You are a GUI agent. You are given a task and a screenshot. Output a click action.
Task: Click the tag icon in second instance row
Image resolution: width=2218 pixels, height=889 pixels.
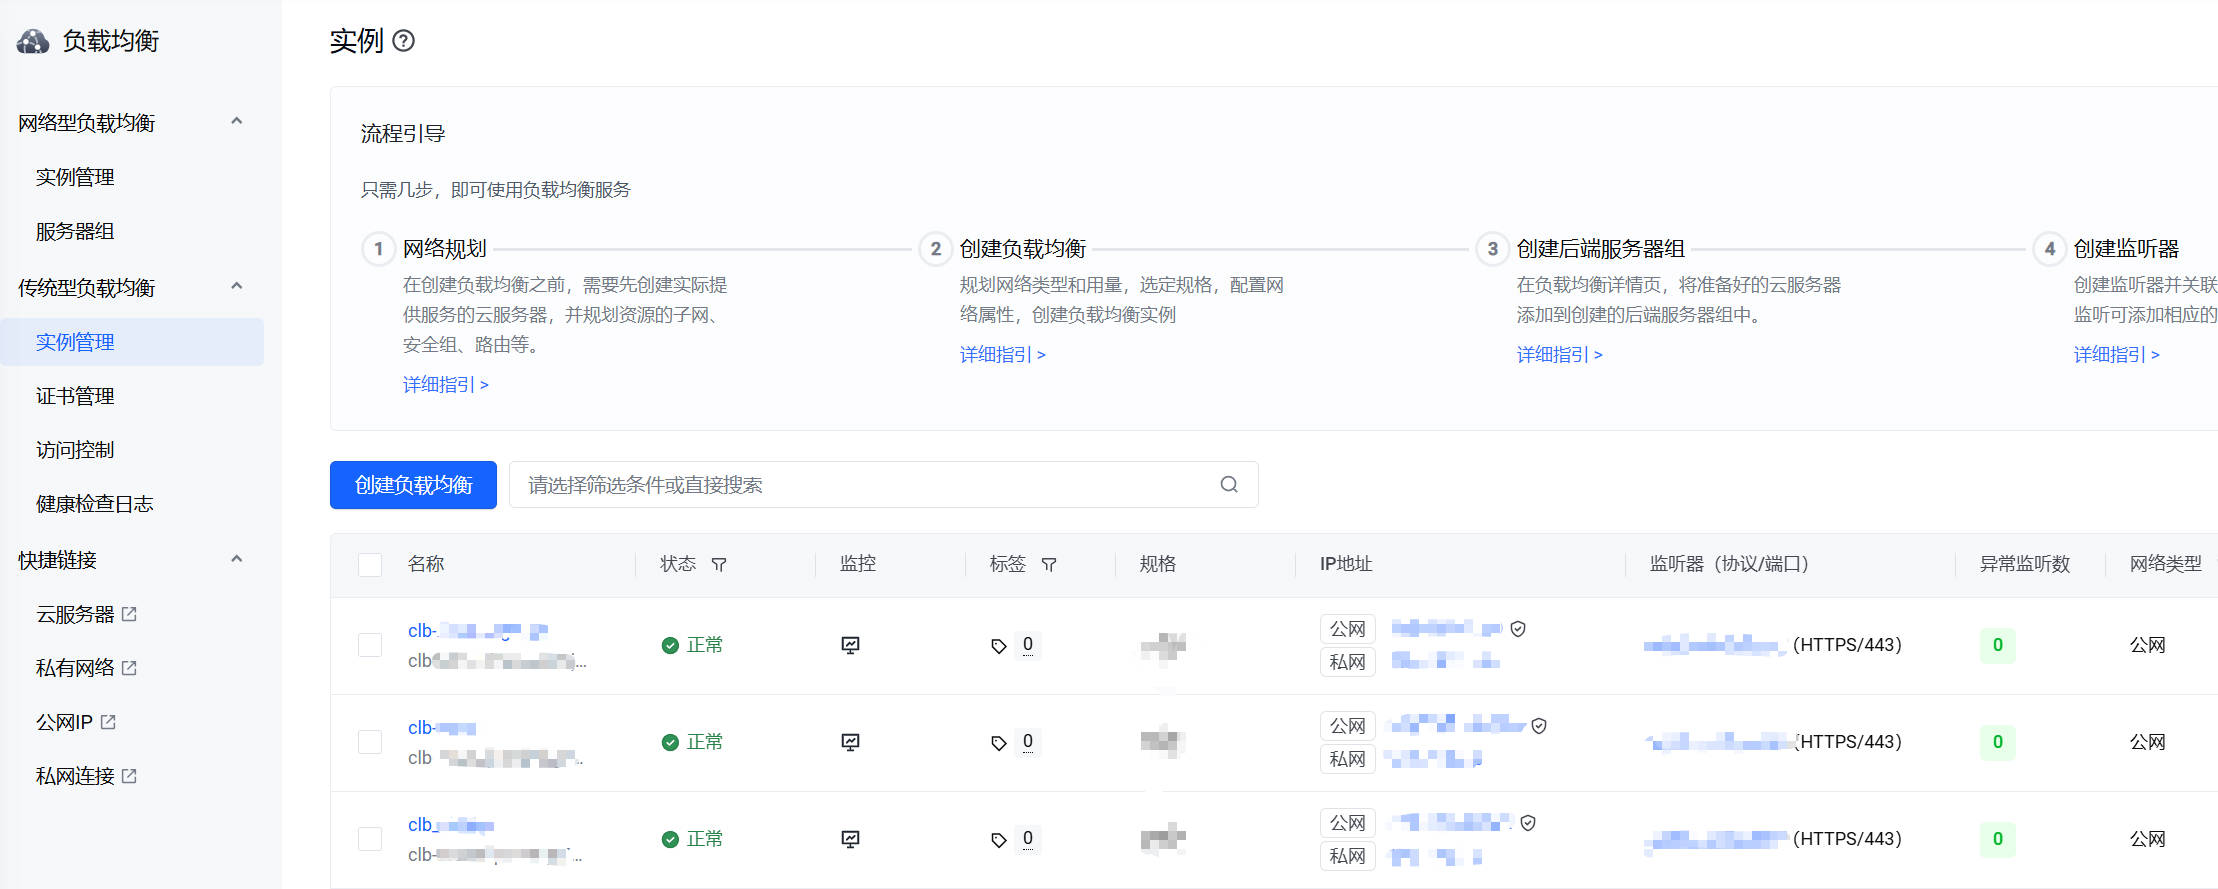(x=998, y=743)
